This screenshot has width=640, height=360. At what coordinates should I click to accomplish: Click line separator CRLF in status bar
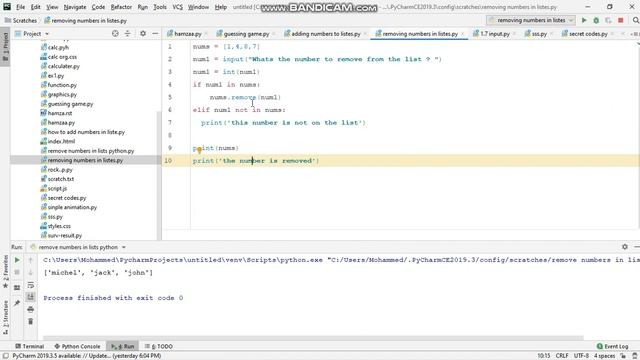562,356
